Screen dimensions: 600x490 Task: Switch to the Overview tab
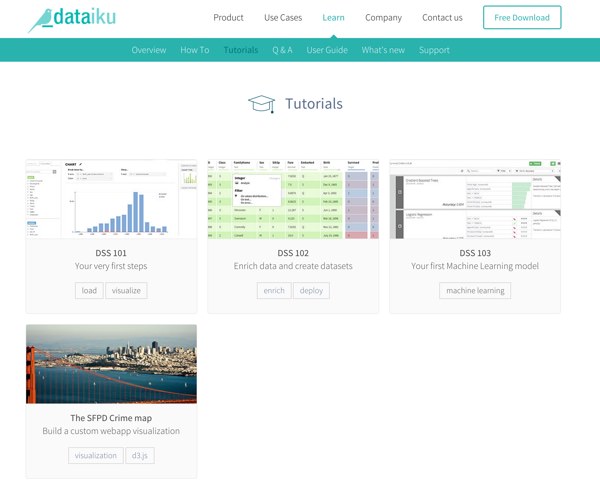(x=149, y=50)
